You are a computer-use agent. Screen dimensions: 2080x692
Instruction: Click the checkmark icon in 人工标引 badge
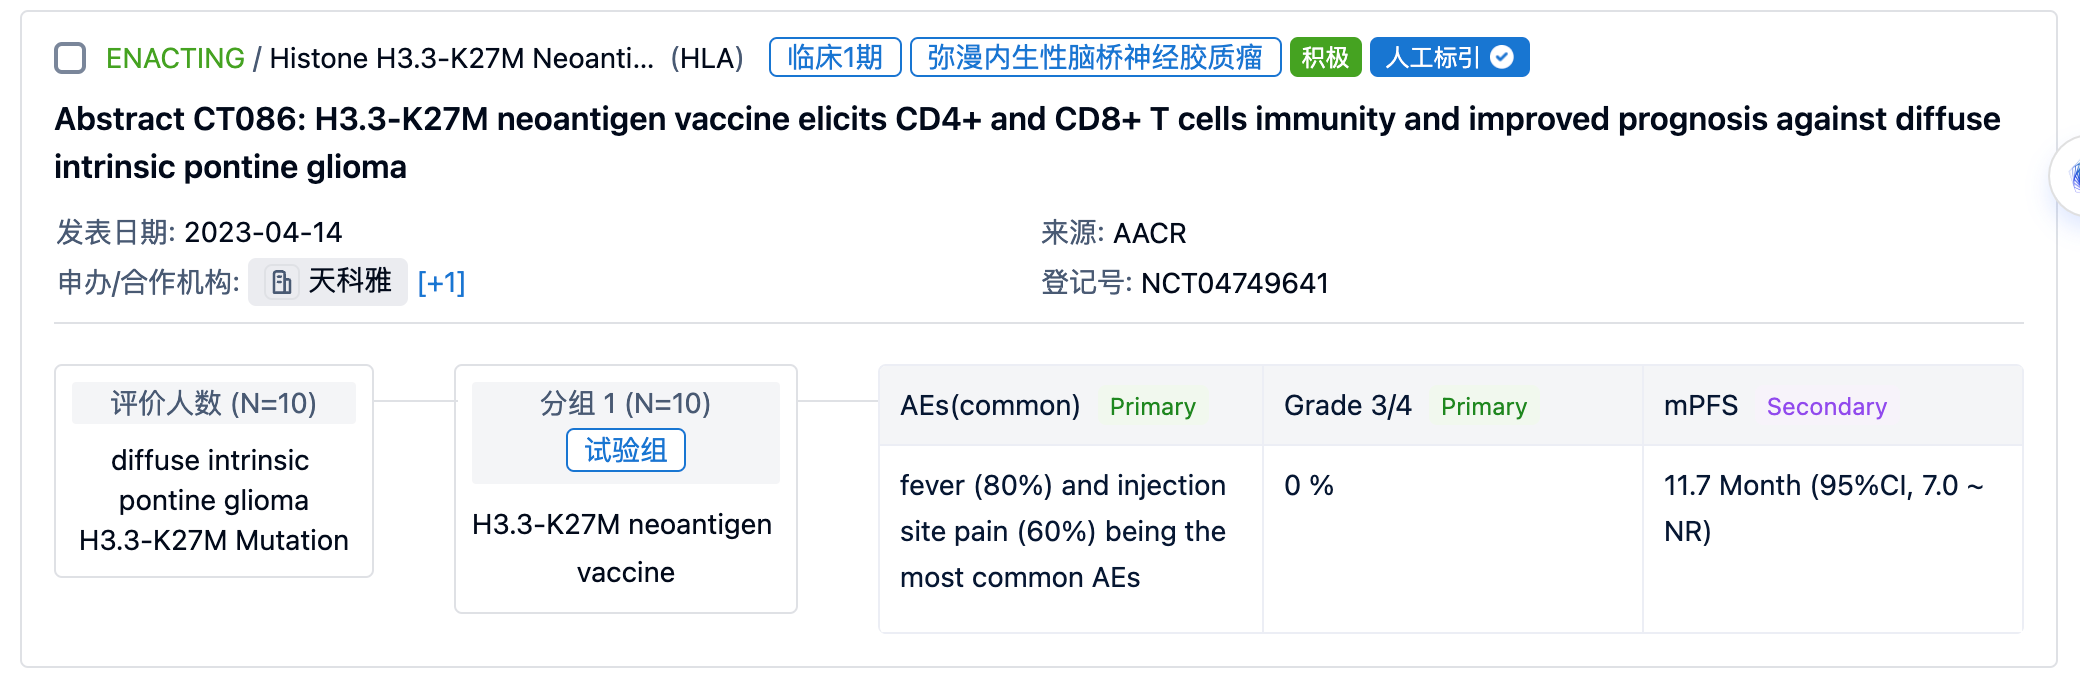1501,57
